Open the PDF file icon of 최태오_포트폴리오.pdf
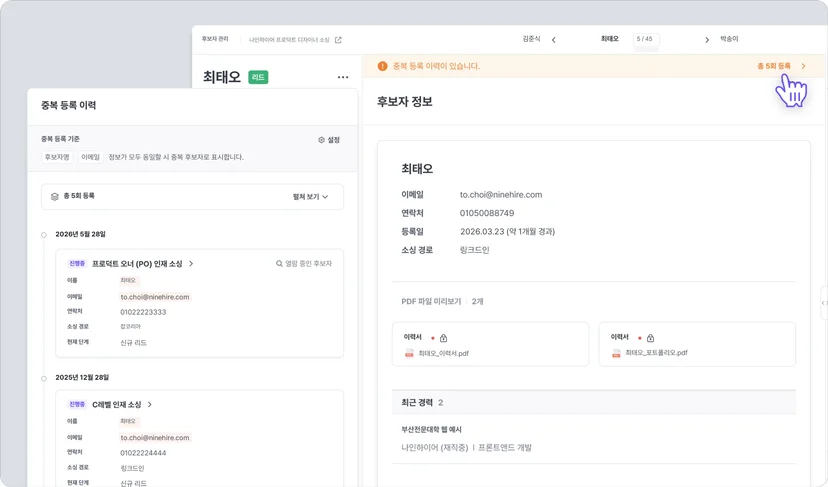The image size is (828, 487). click(x=616, y=353)
